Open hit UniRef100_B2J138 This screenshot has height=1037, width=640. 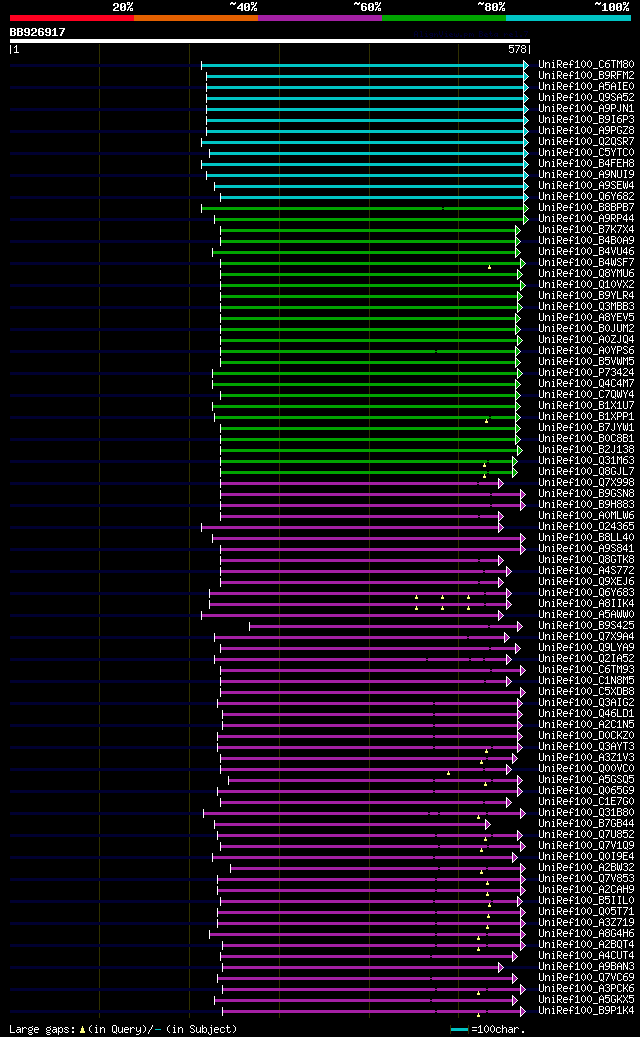coord(586,450)
